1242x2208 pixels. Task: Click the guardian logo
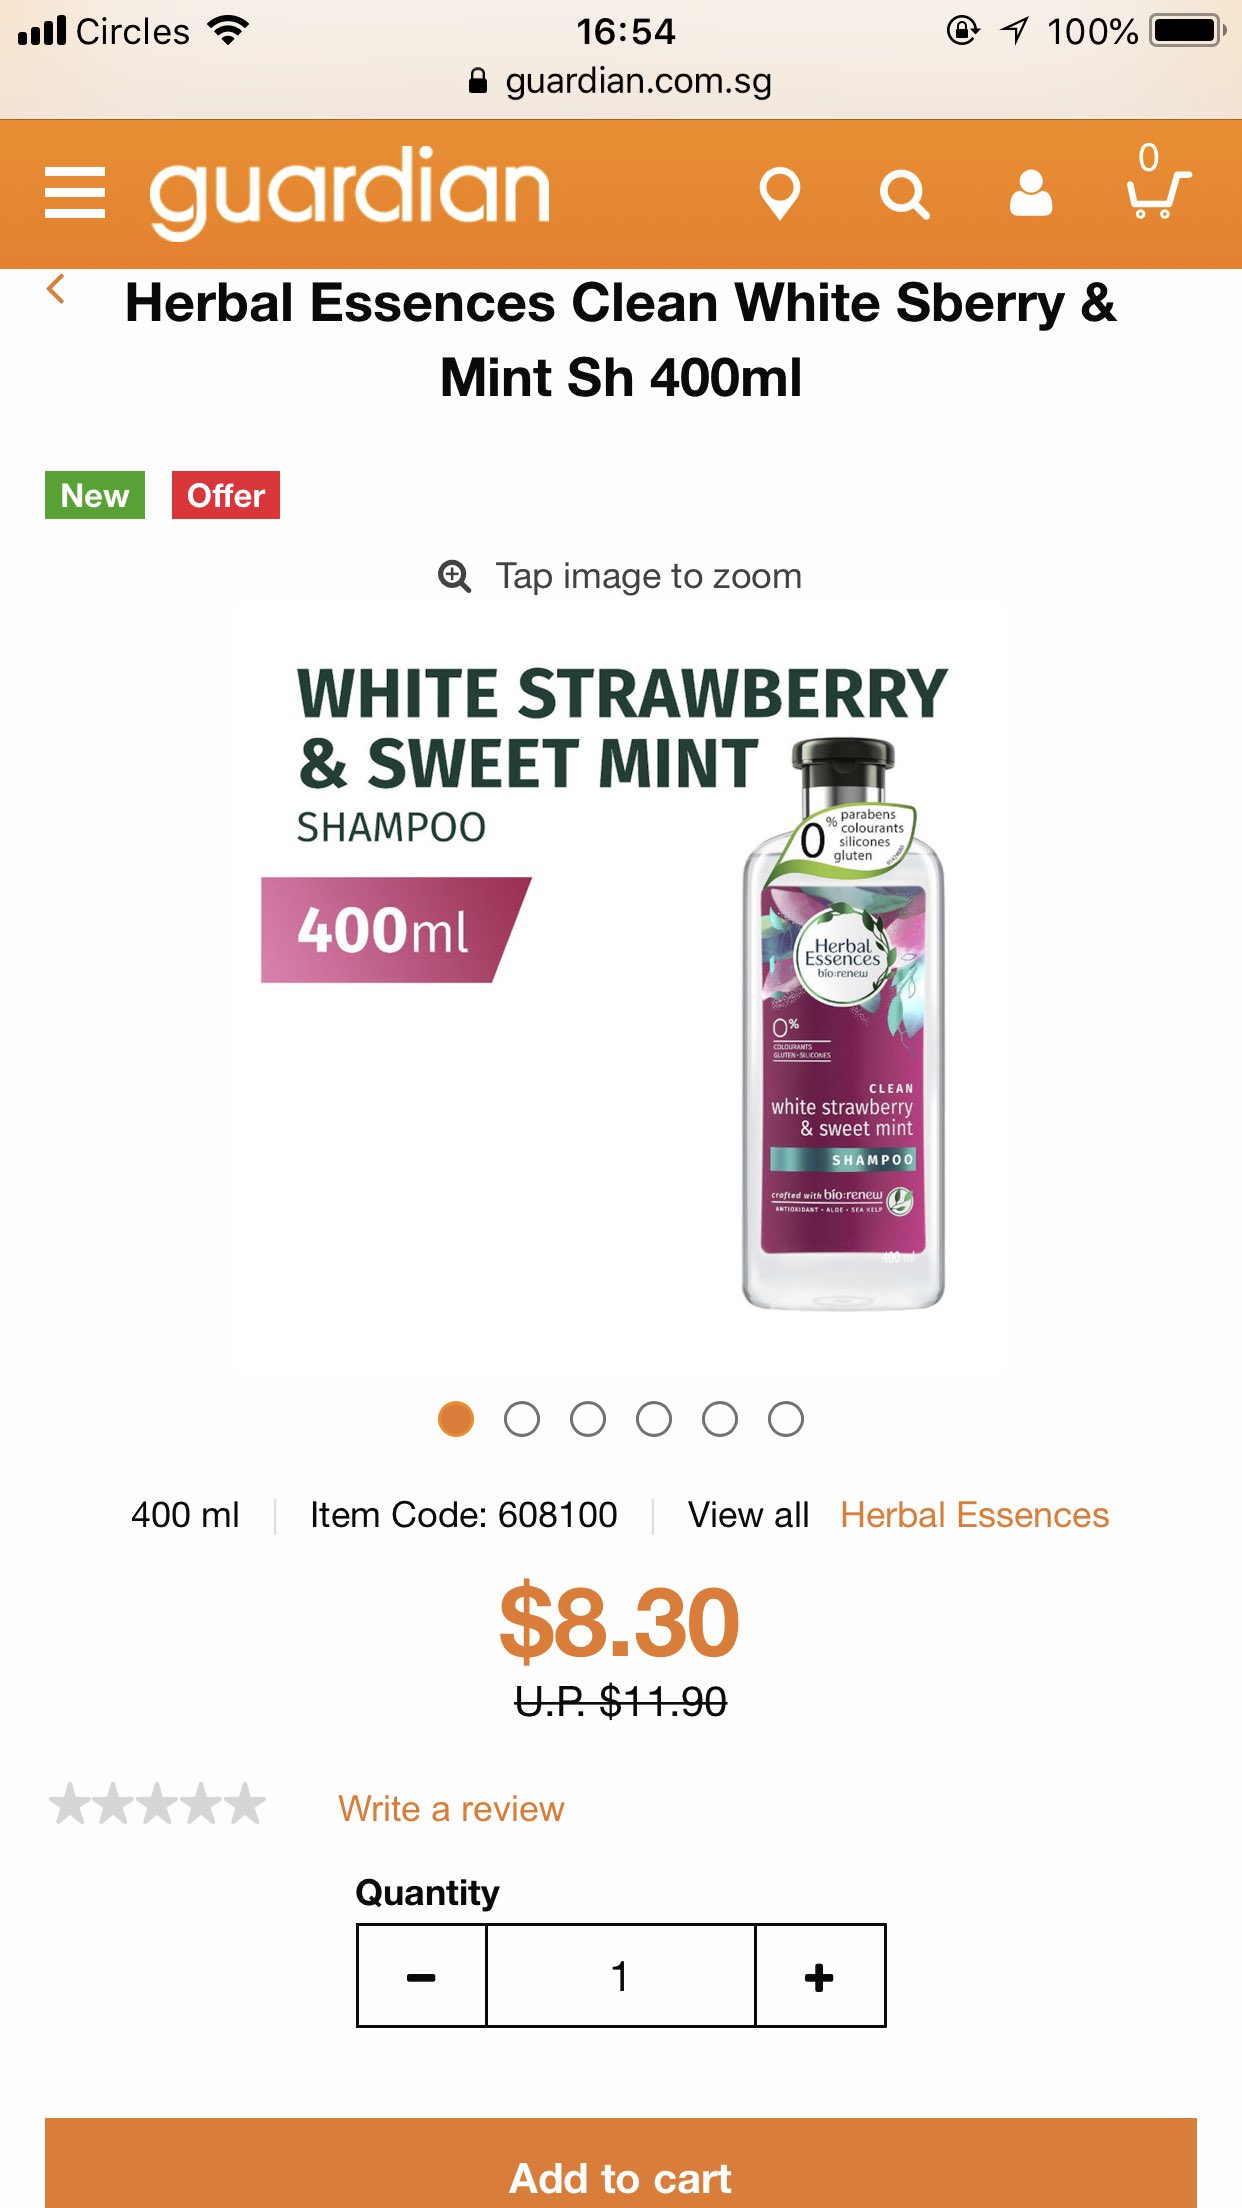[x=349, y=193]
